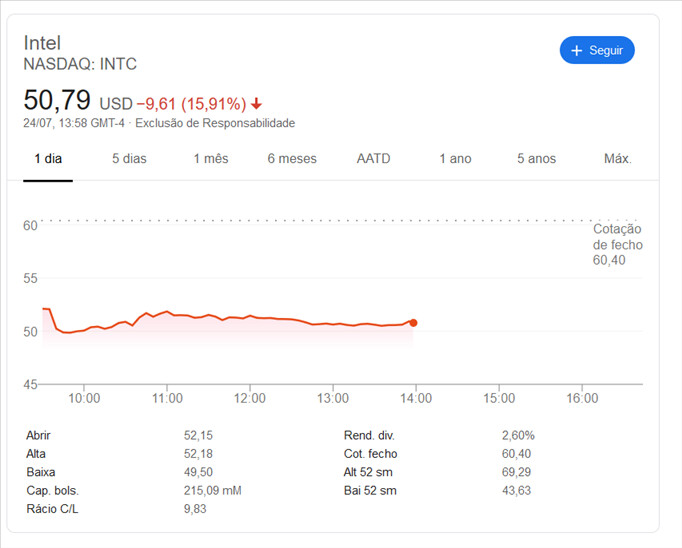The width and height of the screenshot is (682, 548).
Task: Select the 1 dia tab
Action: click(x=48, y=159)
